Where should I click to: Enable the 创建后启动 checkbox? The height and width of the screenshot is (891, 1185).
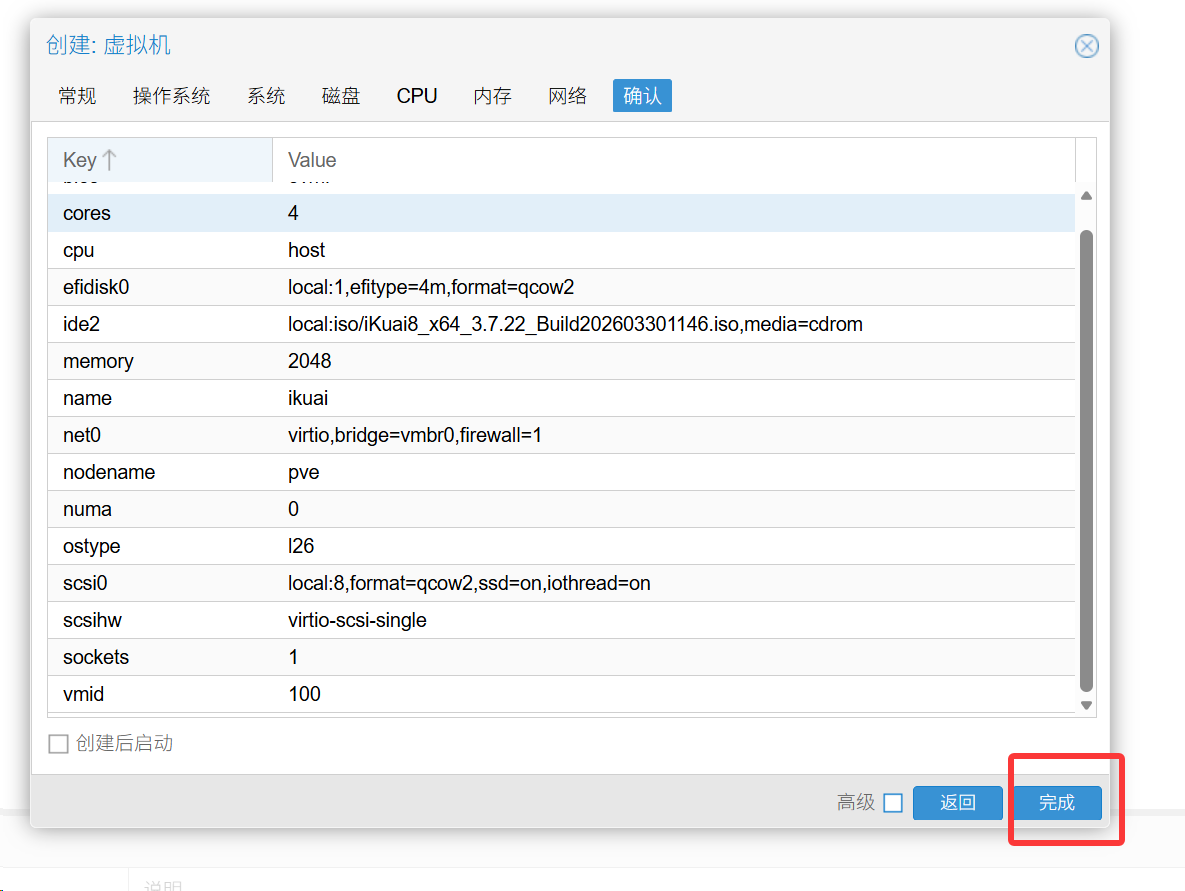pyautogui.click(x=59, y=743)
